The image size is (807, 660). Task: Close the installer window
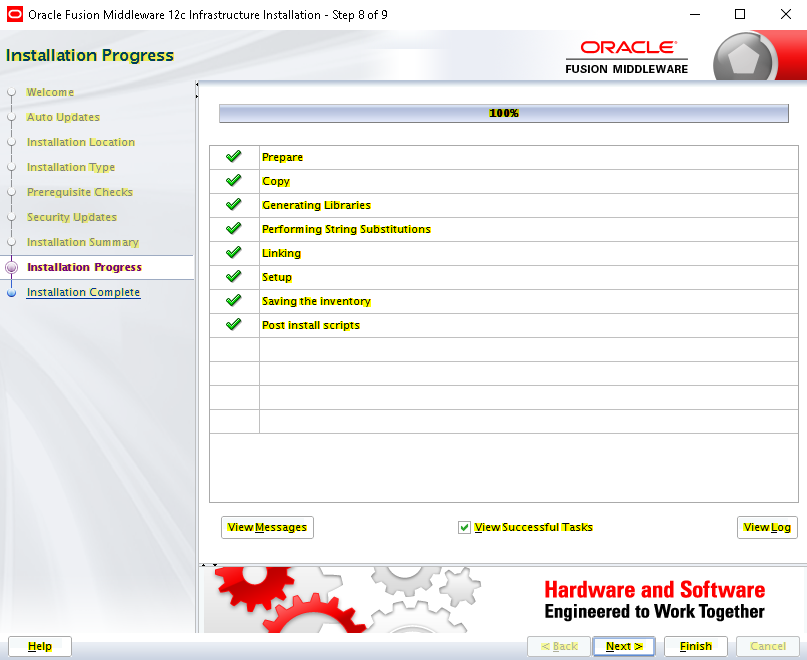point(785,14)
